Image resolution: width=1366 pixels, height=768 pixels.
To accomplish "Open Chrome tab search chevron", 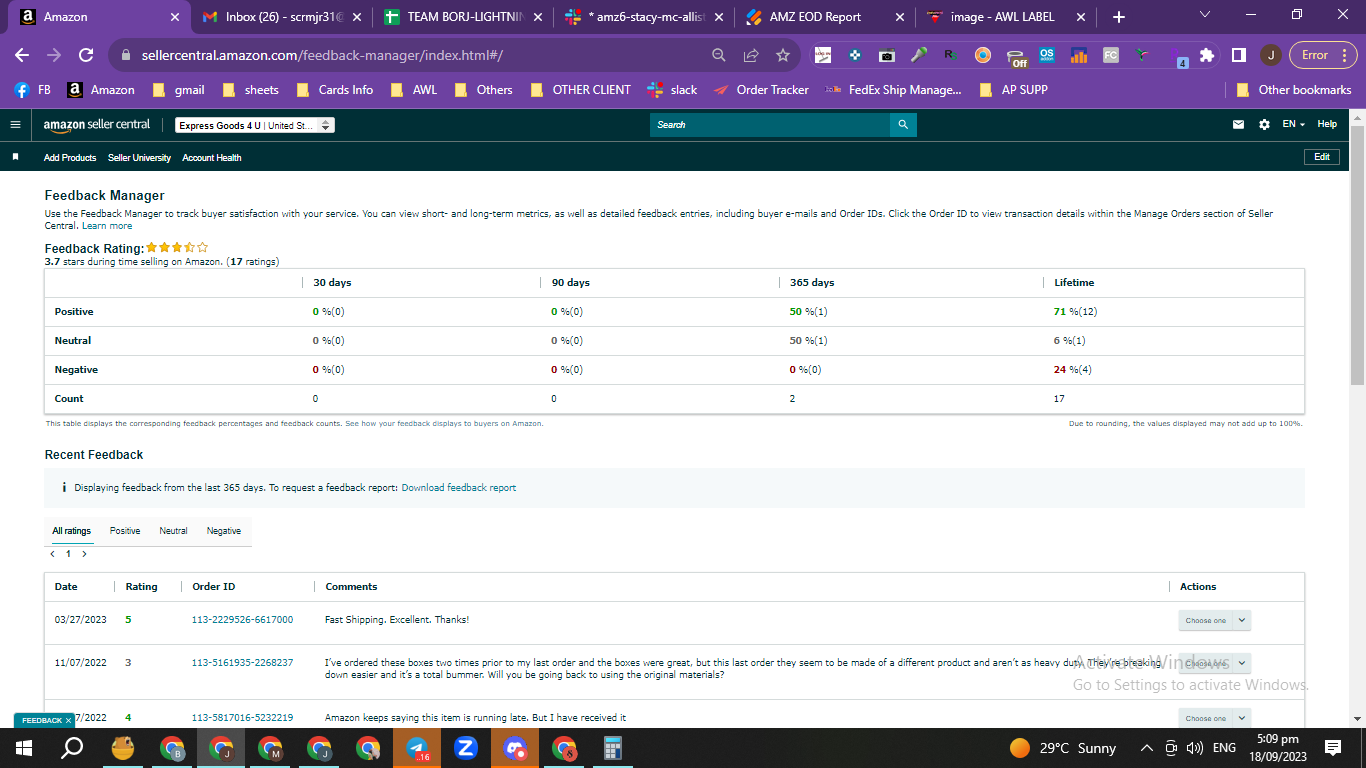I will point(1204,15).
